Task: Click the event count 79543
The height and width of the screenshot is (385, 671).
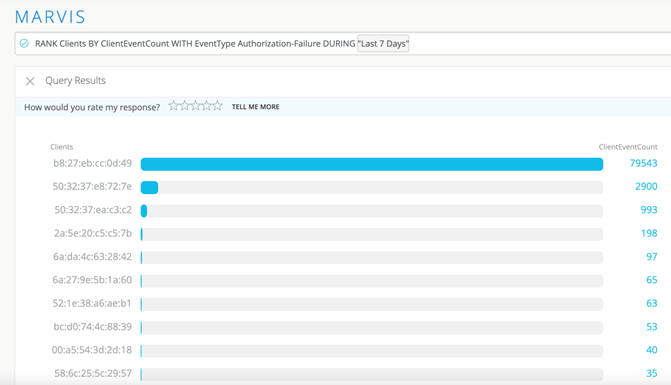Action: tap(643, 163)
